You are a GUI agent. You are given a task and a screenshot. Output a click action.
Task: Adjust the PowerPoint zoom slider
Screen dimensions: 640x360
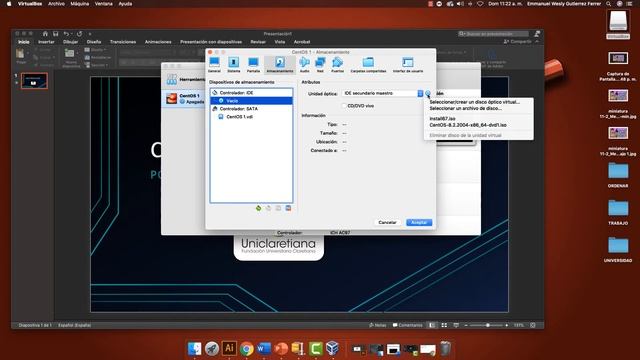487,325
